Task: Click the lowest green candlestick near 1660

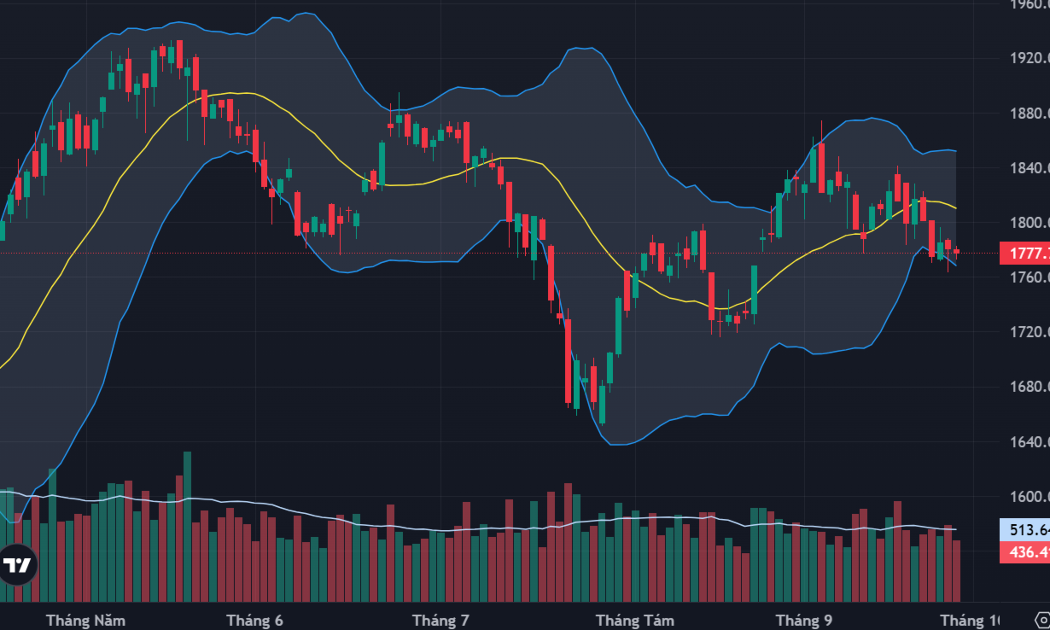Action: coord(602,404)
